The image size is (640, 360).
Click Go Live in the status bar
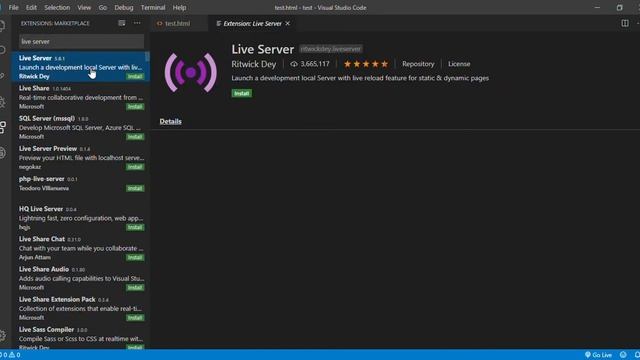[x=598, y=355]
